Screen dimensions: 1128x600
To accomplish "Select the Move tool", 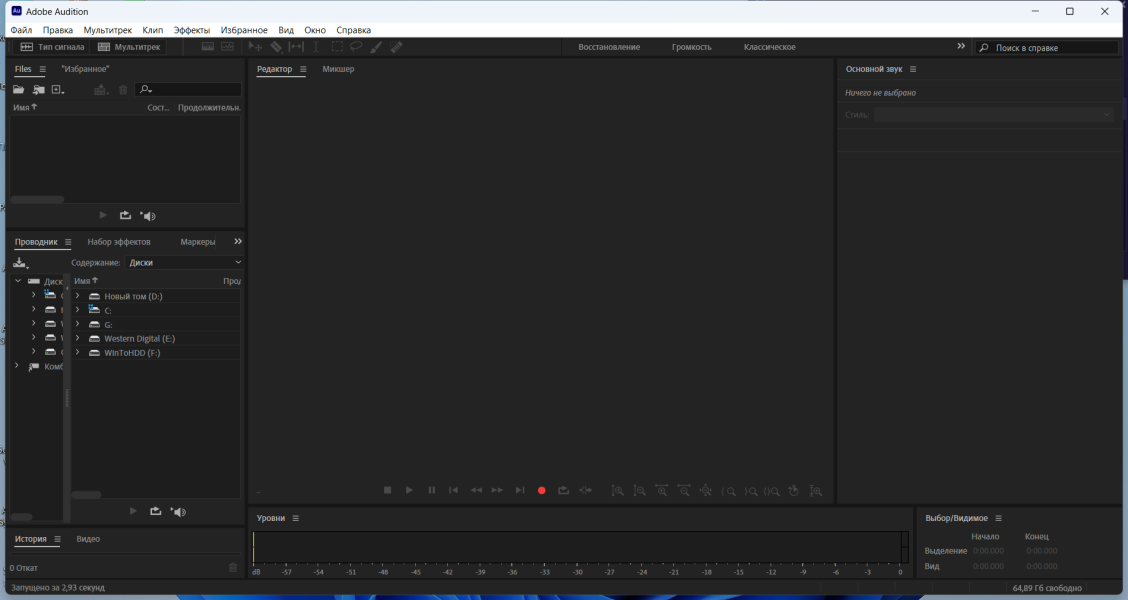I will (x=255, y=47).
